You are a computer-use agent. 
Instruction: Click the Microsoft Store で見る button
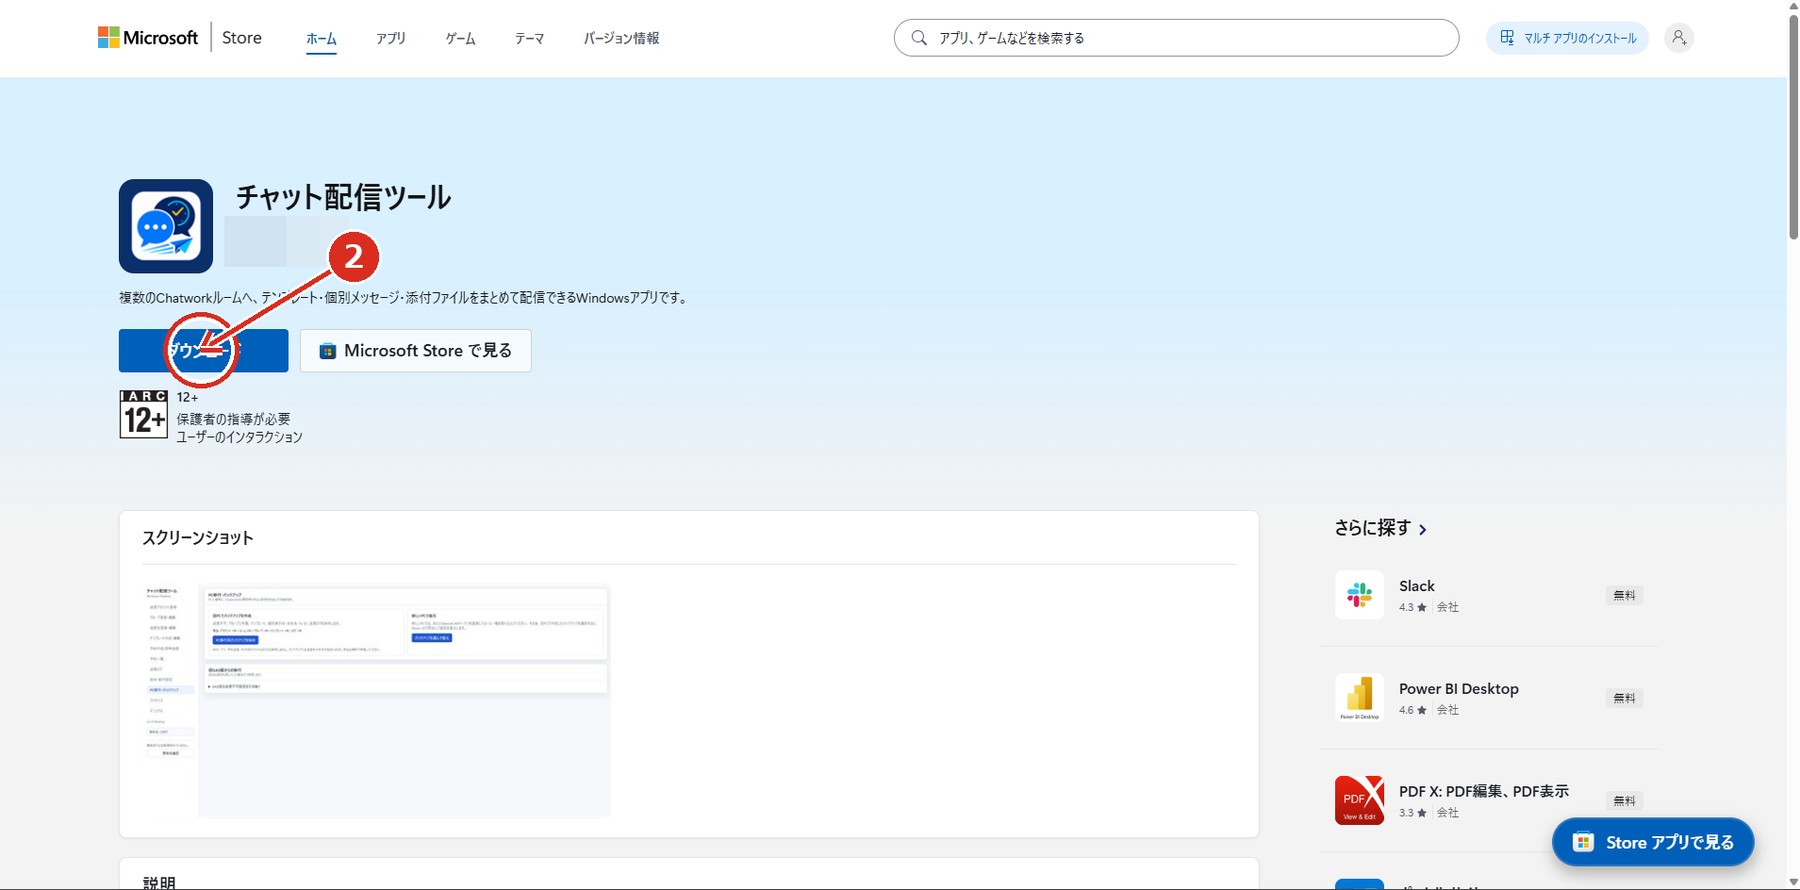click(416, 351)
